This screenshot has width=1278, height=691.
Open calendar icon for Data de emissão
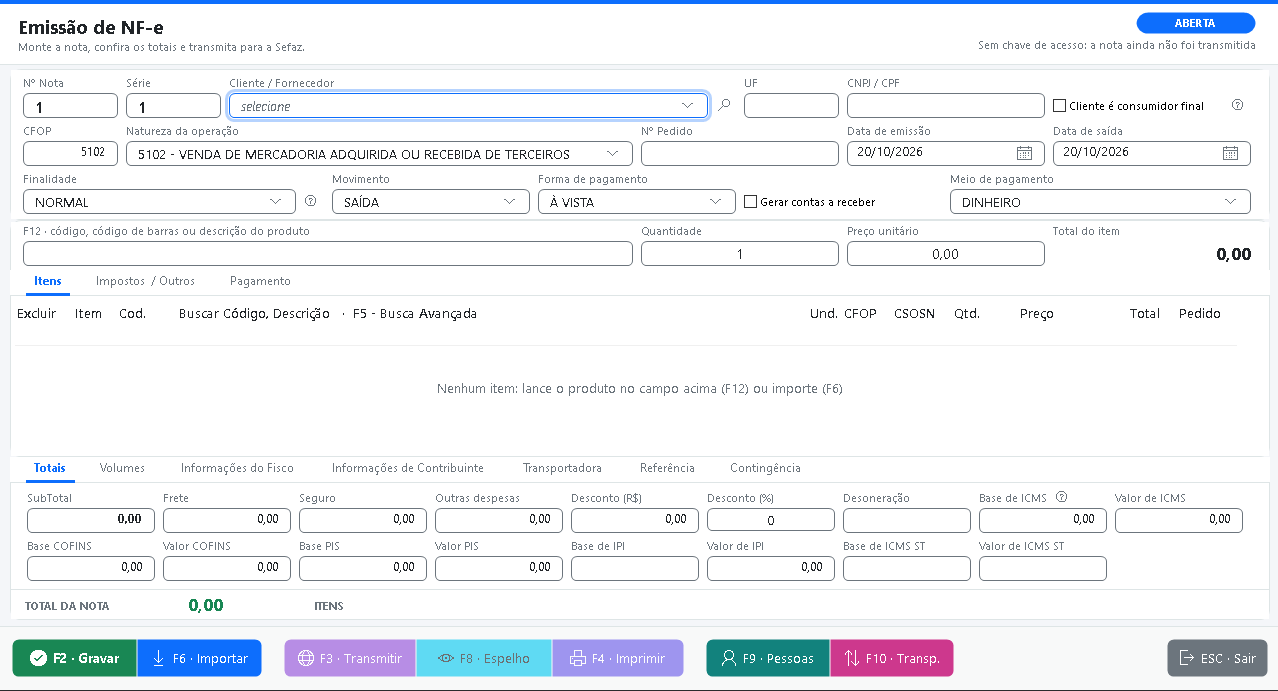1024,153
